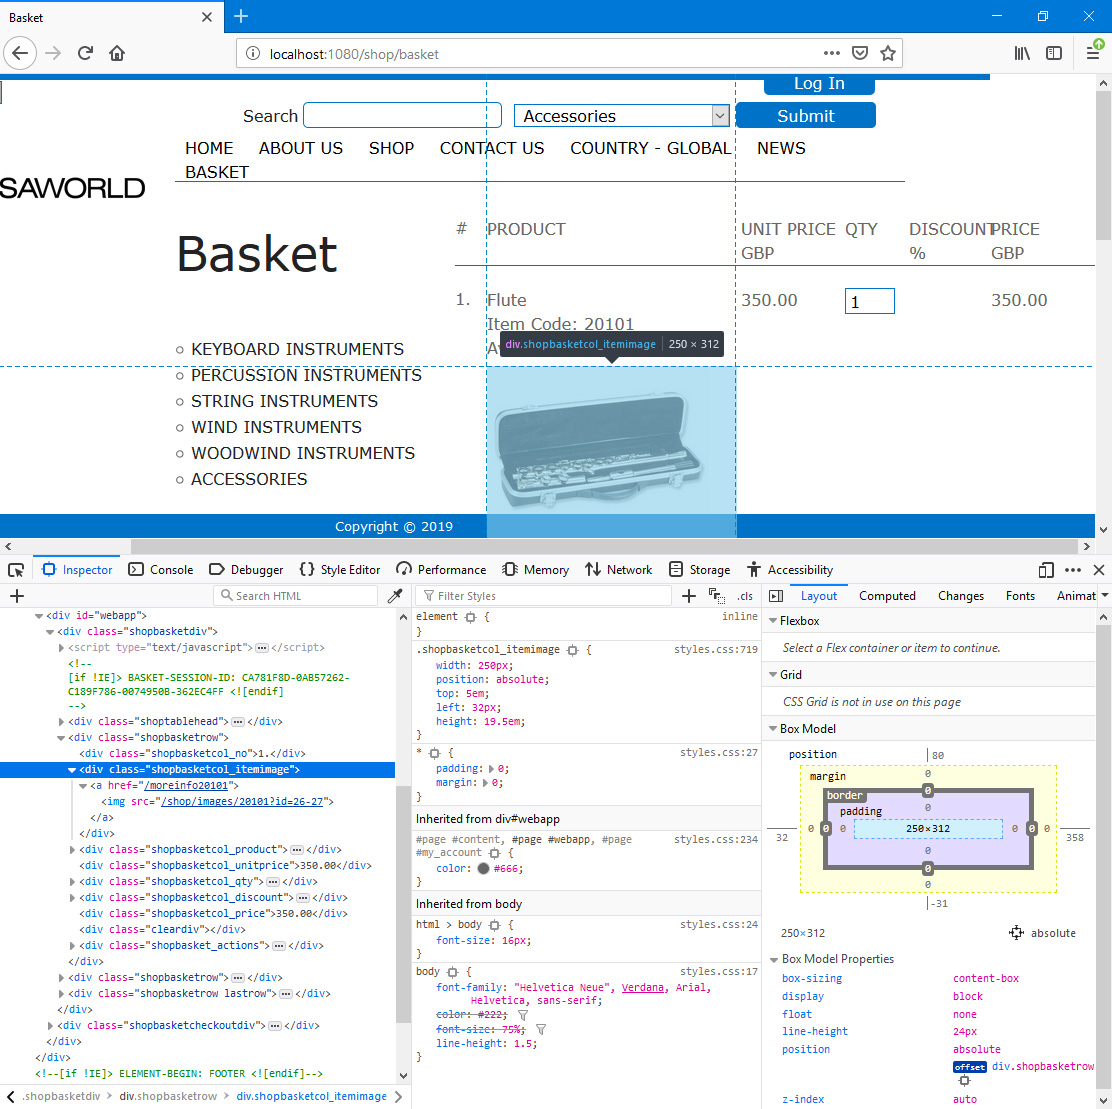Toggle the .cls classes panel

(745, 596)
